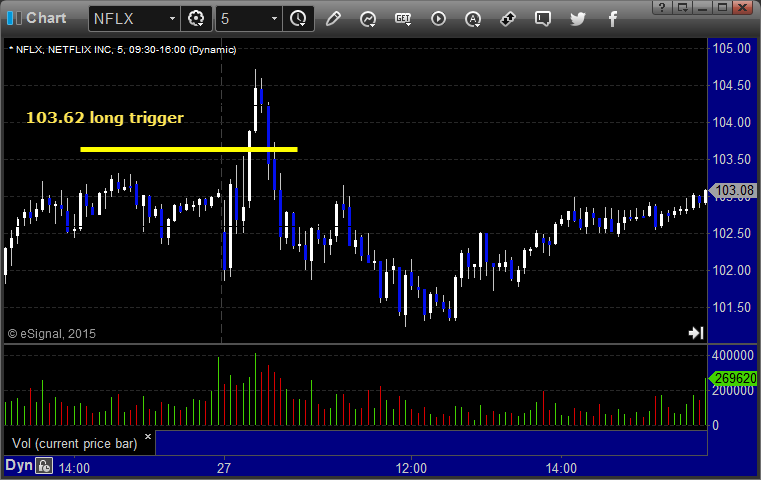This screenshot has height=480, width=761.
Task: Share chart via Twitter icon
Action: tap(578, 19)
